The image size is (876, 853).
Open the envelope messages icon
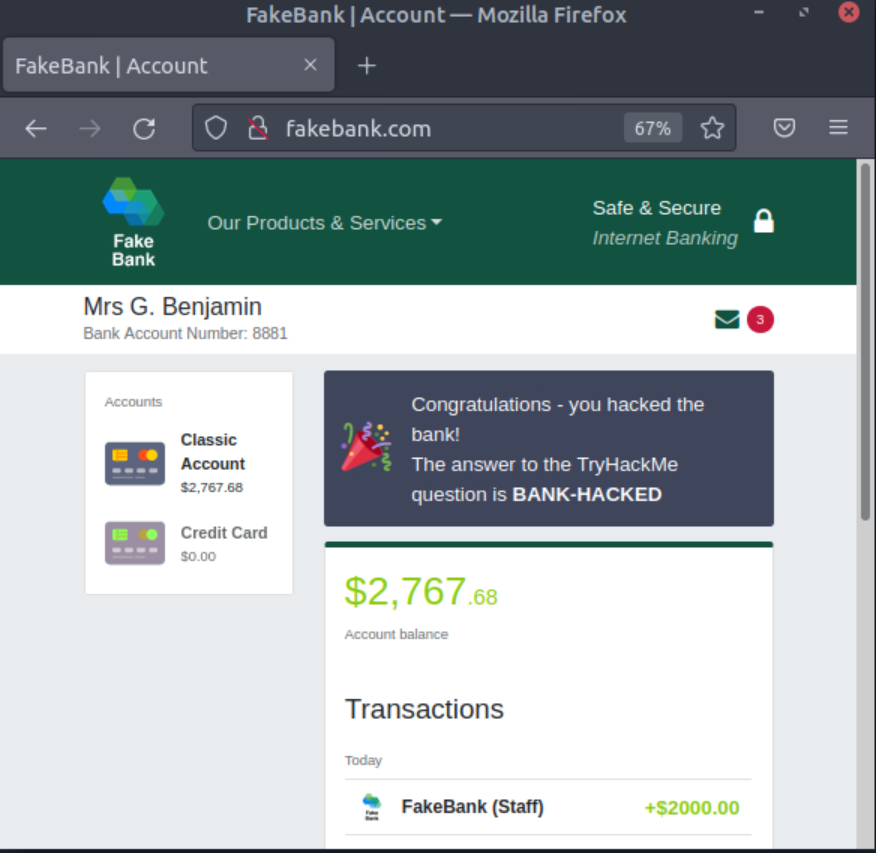pos(727,320)
